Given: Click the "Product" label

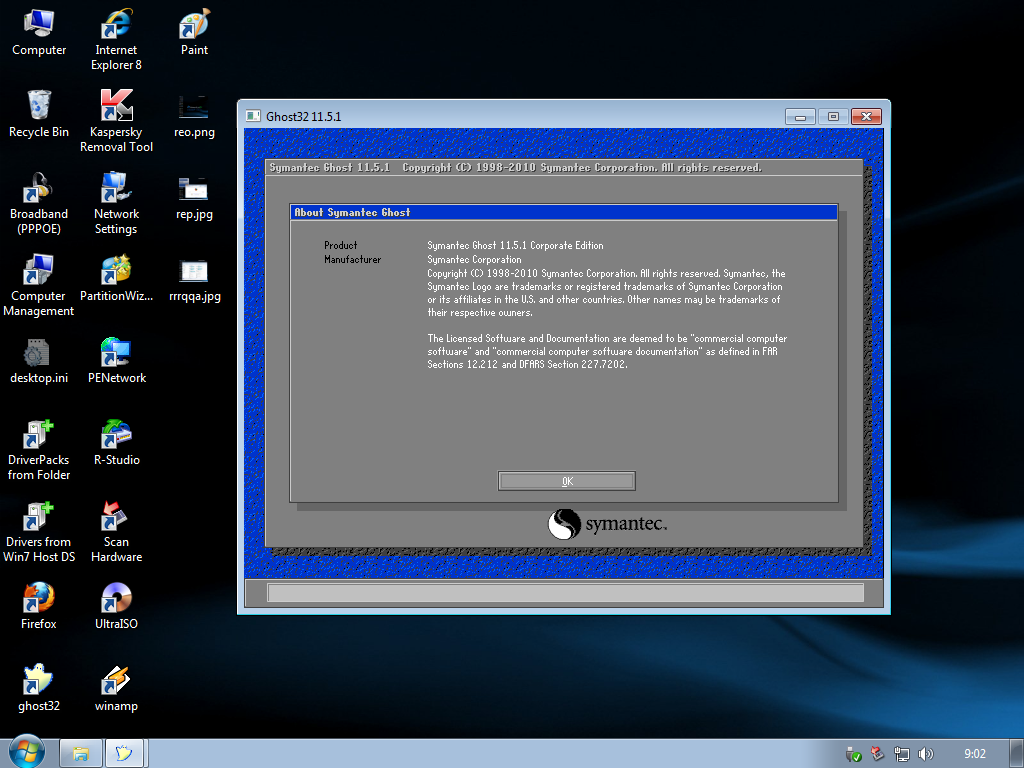Looking at the screenshot, I should (340, 246).
